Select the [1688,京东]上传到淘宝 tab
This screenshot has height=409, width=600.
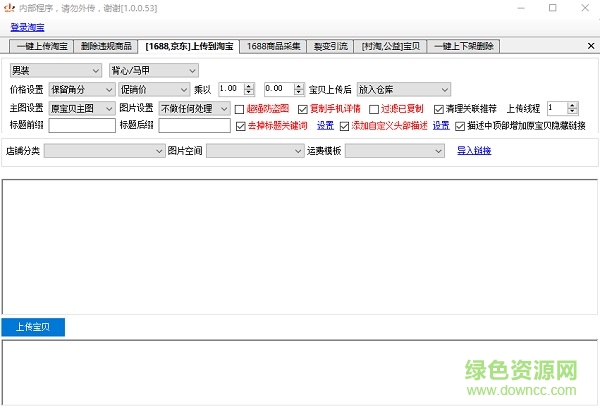pos(189,46)
